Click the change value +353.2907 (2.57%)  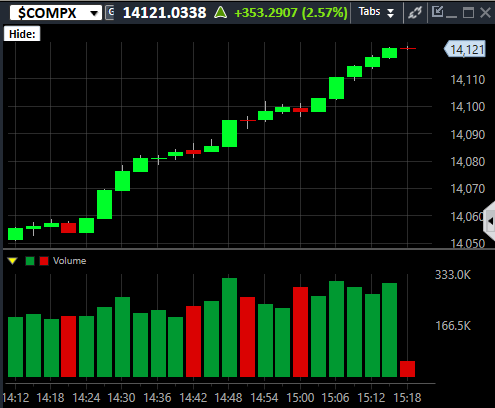(291, 13)
